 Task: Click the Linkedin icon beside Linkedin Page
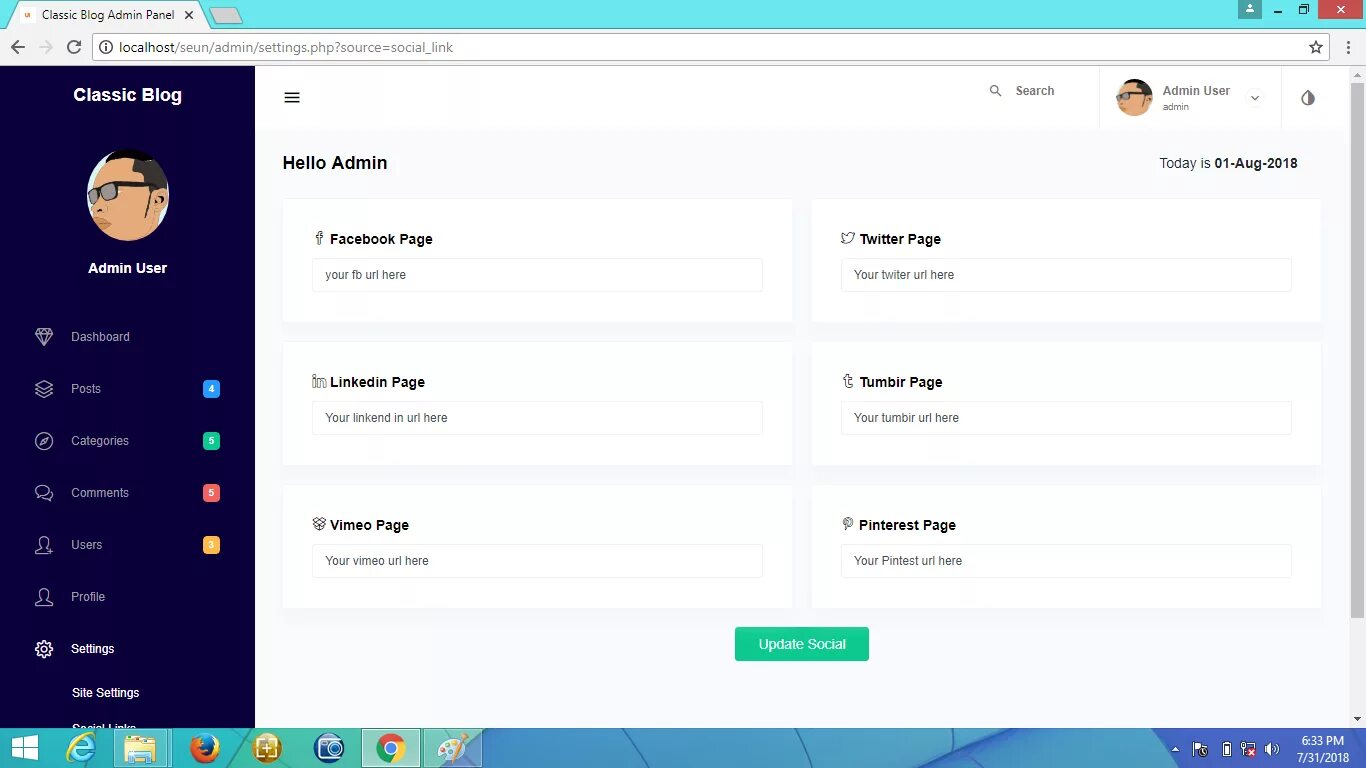pyautogui.click(x=319, y=381)
